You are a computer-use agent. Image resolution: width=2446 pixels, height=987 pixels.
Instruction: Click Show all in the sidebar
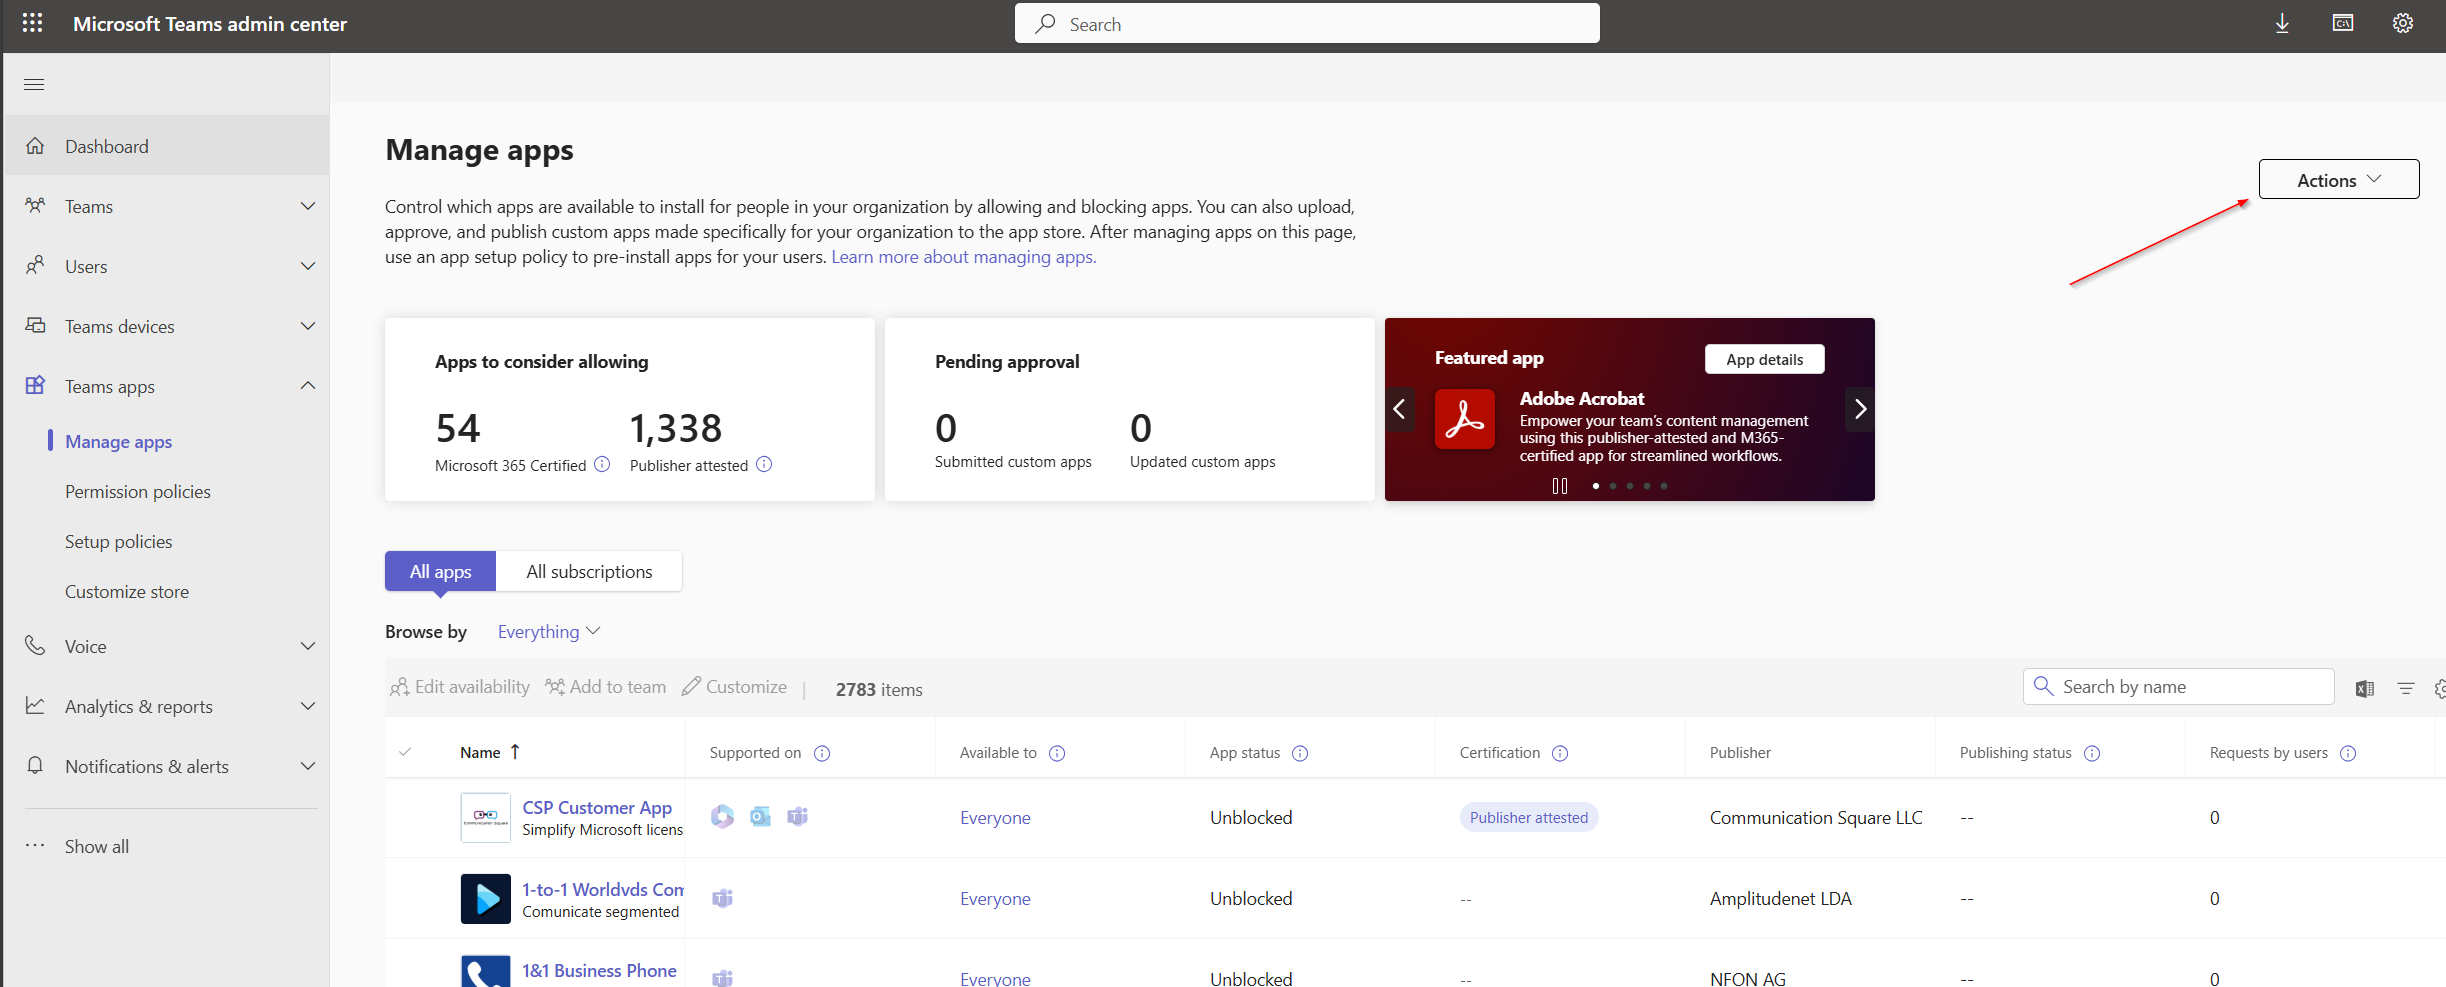[x=97, y=846]
